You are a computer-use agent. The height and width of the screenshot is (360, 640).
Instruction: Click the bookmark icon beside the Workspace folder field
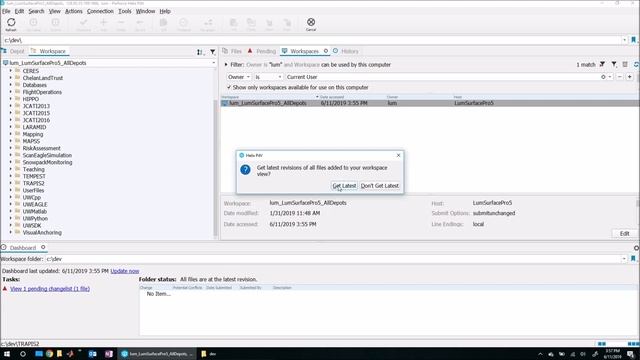pos(633,259)
